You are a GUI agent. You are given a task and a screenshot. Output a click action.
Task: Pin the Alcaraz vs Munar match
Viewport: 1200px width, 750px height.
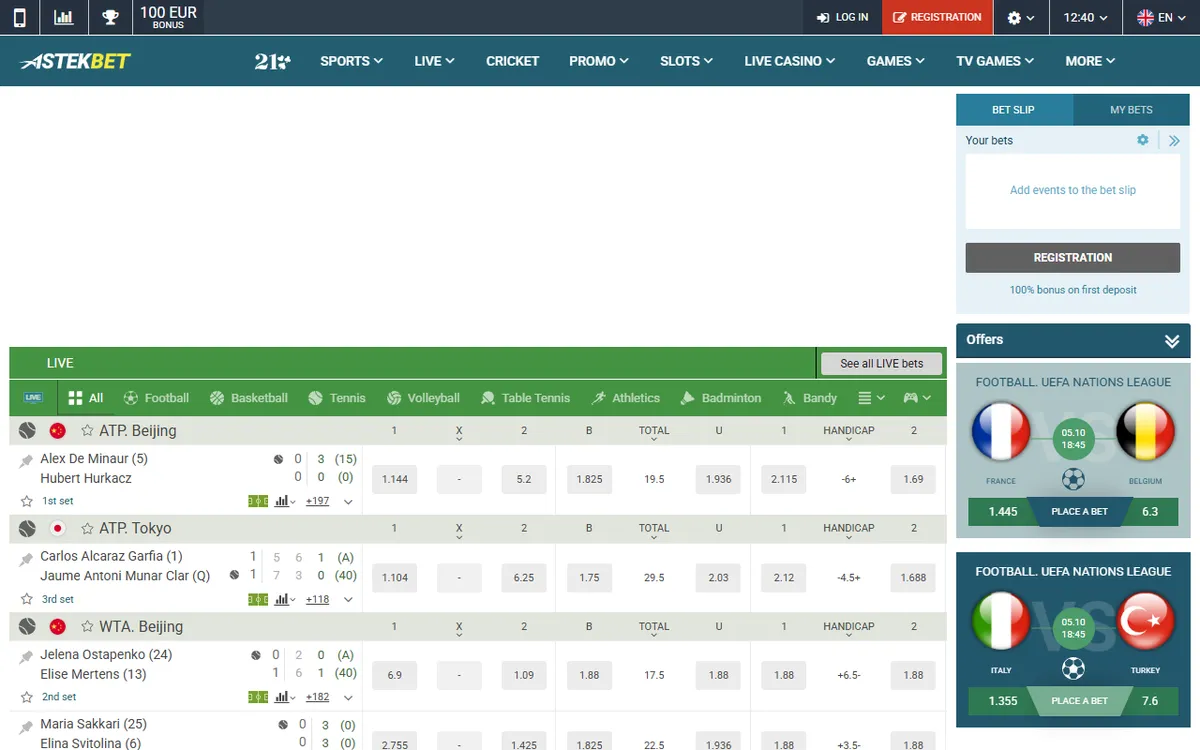(x=27, y=559)
